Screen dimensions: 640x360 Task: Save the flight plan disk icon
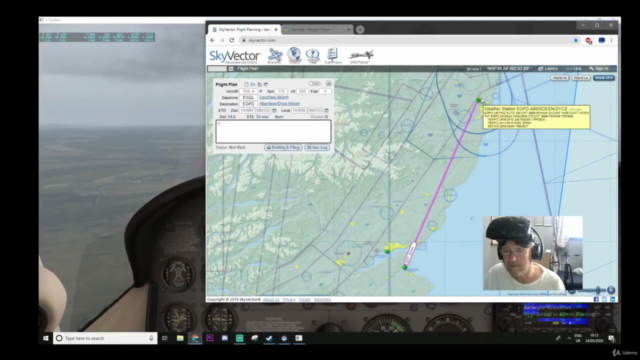click(259, 84)
